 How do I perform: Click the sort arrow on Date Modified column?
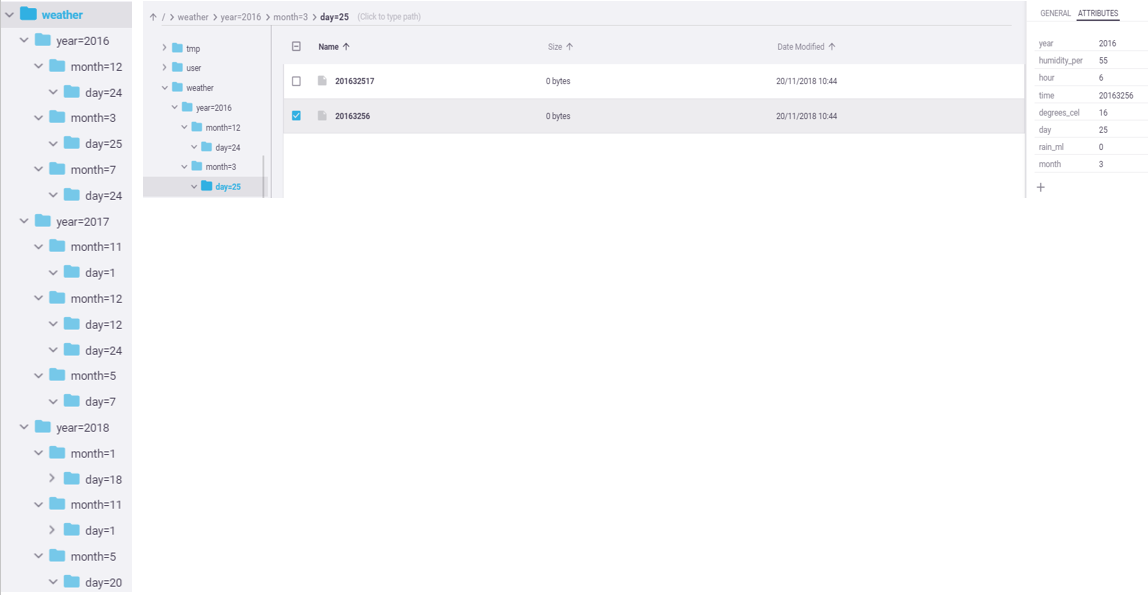coord(831,46)
